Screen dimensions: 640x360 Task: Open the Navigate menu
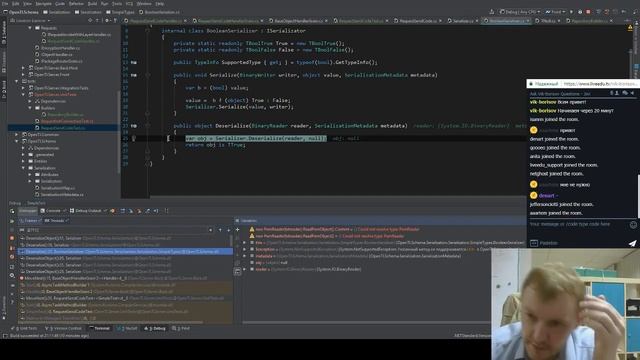click(x=43, y=4)
